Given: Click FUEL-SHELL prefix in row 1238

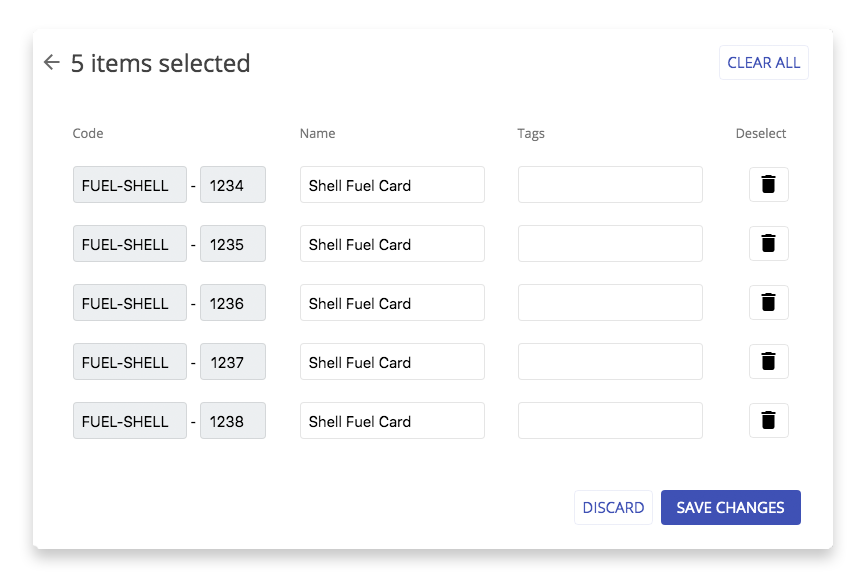Looking at the screenshot, I should 130,421.
